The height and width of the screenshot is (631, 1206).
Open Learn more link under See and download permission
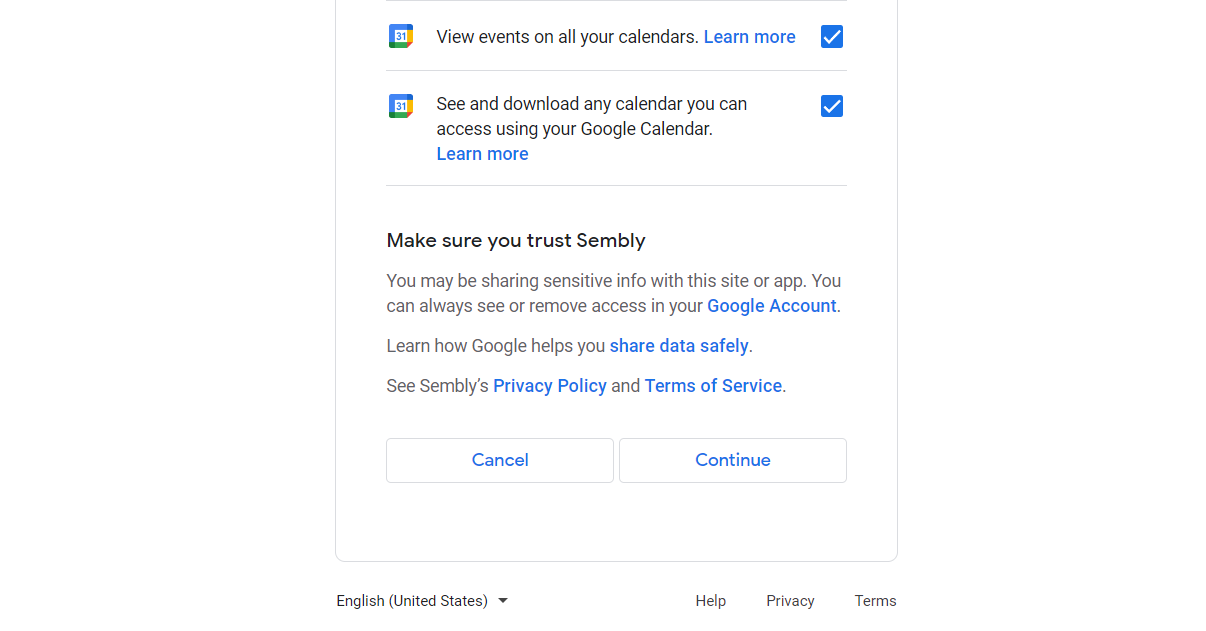click(482, 154)
